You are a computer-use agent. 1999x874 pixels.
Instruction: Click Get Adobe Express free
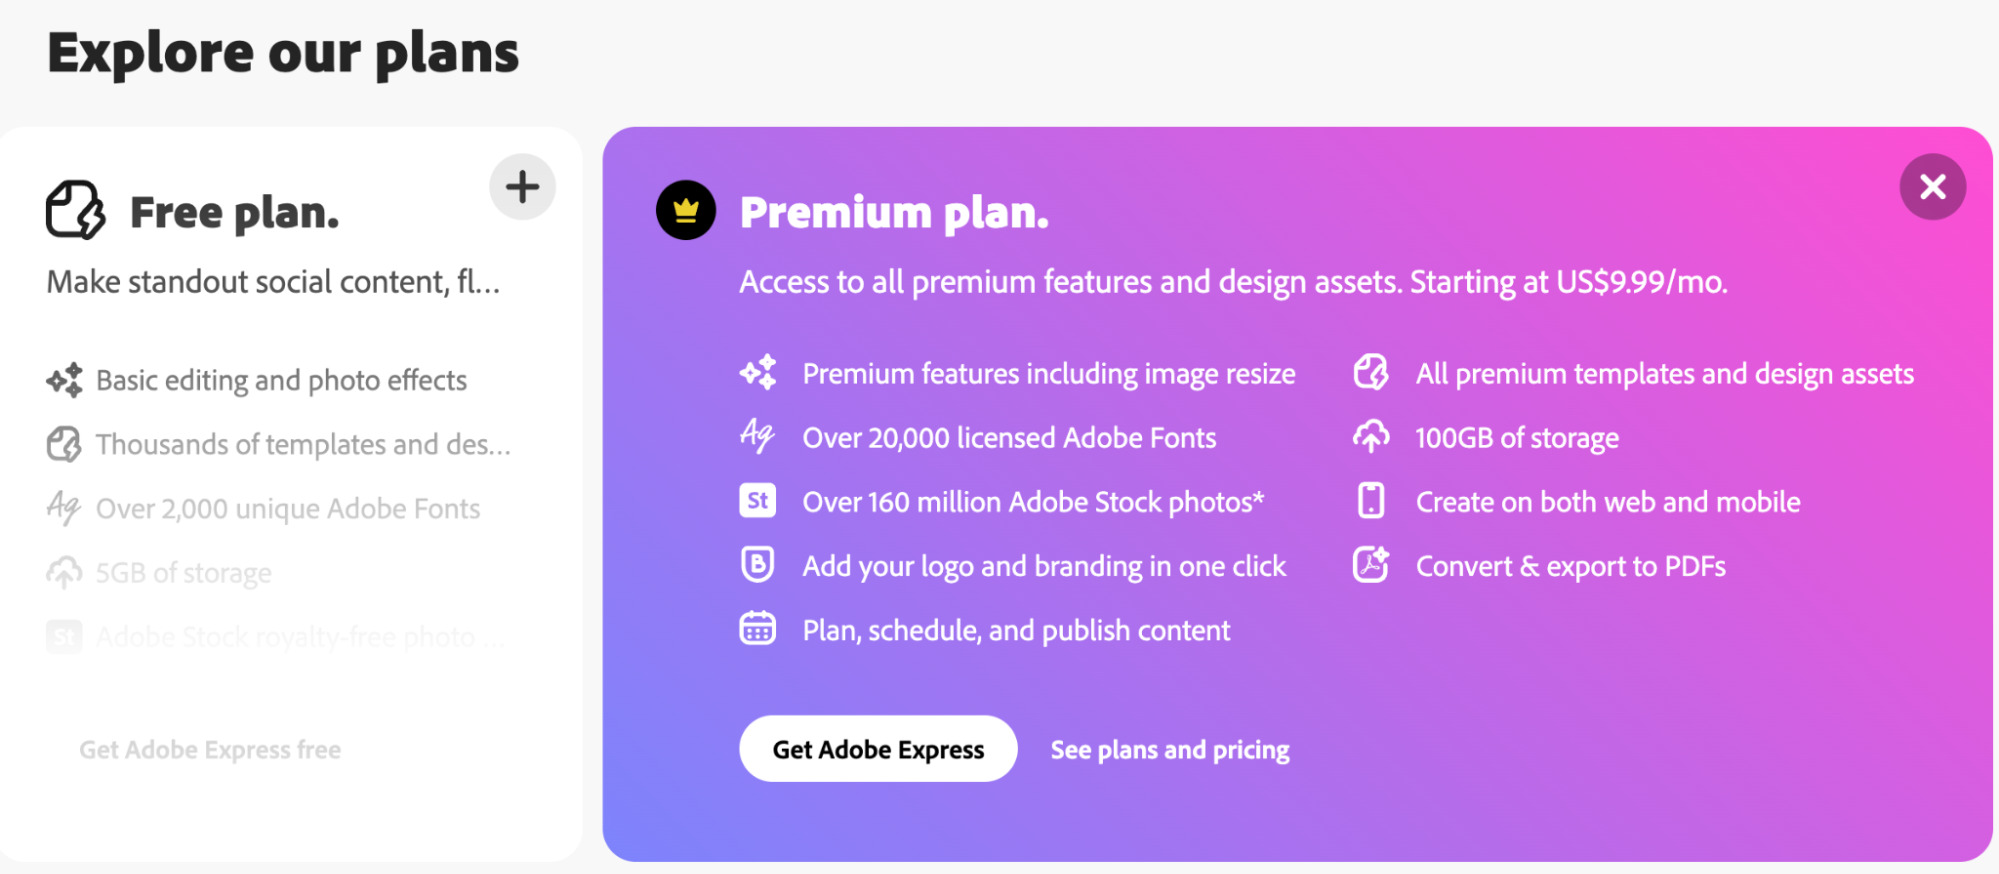coord(210,748)
